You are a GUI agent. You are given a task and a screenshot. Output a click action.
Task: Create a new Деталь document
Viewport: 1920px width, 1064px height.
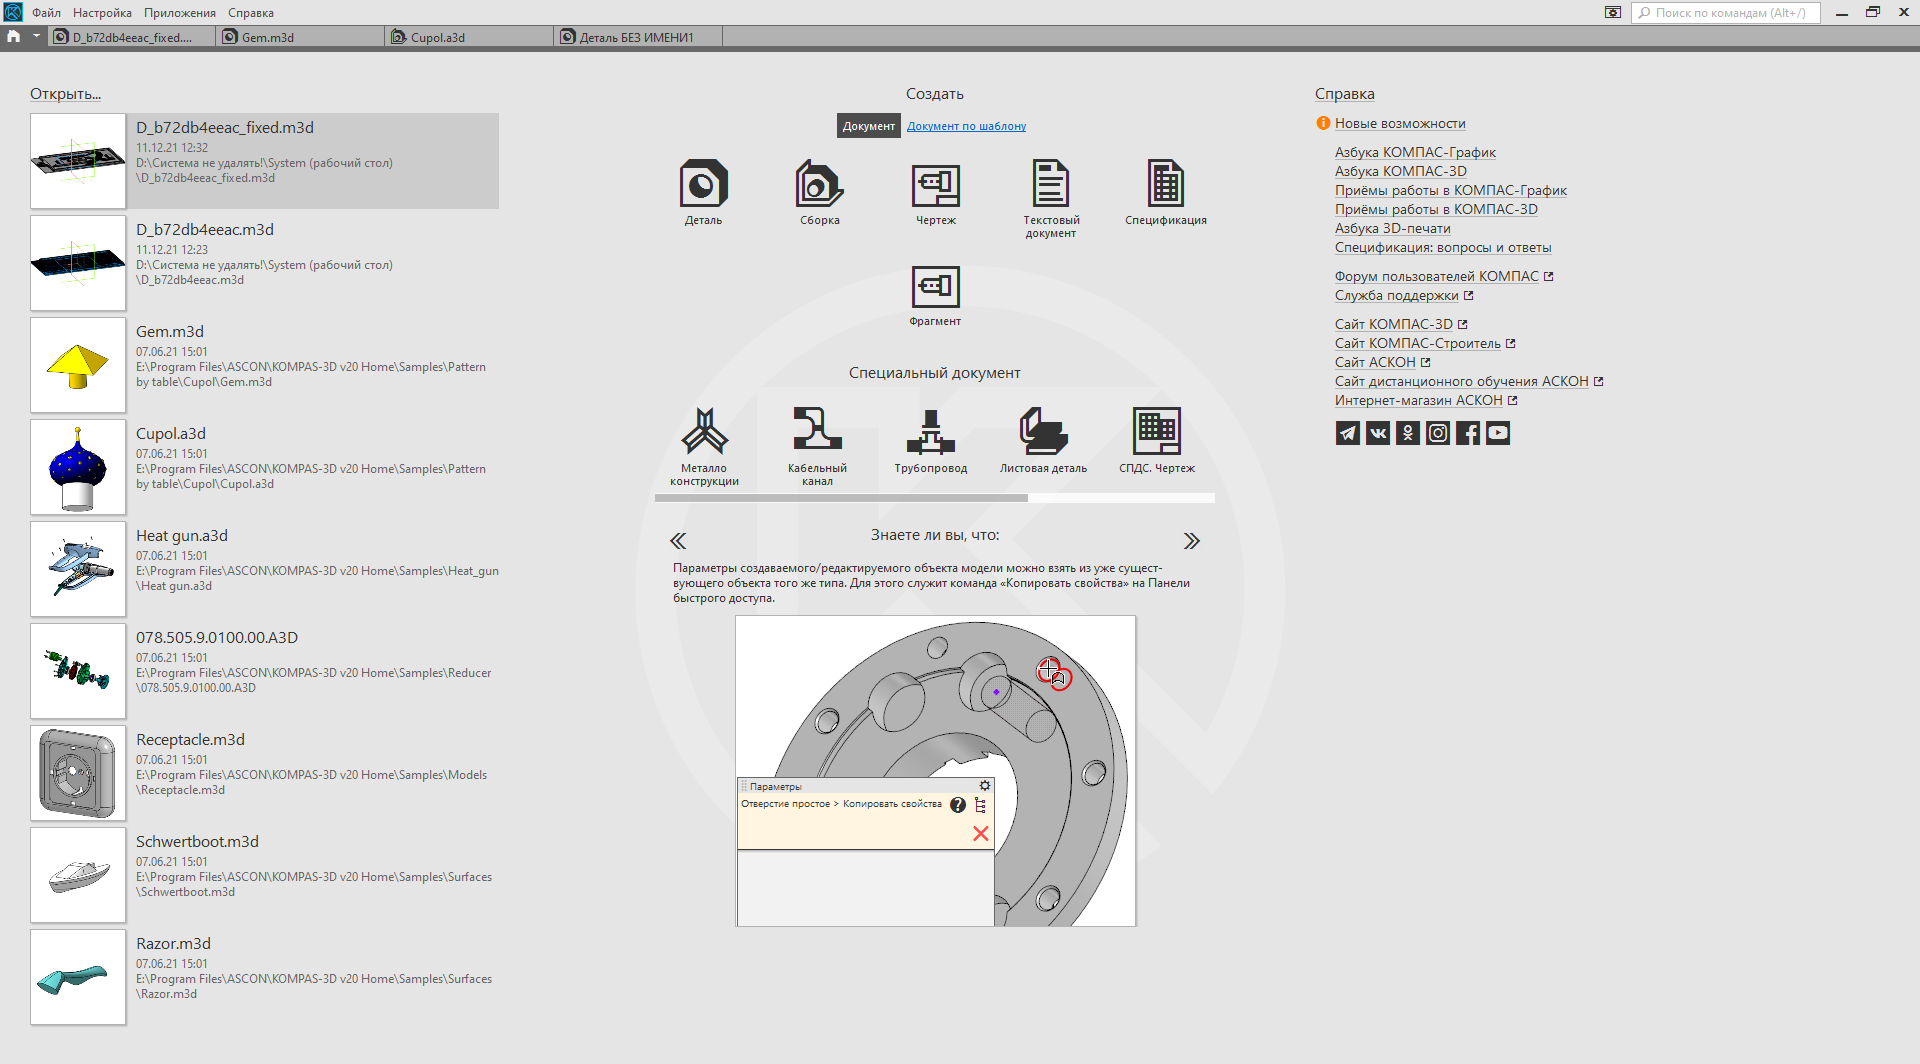[x=703, y=193]
